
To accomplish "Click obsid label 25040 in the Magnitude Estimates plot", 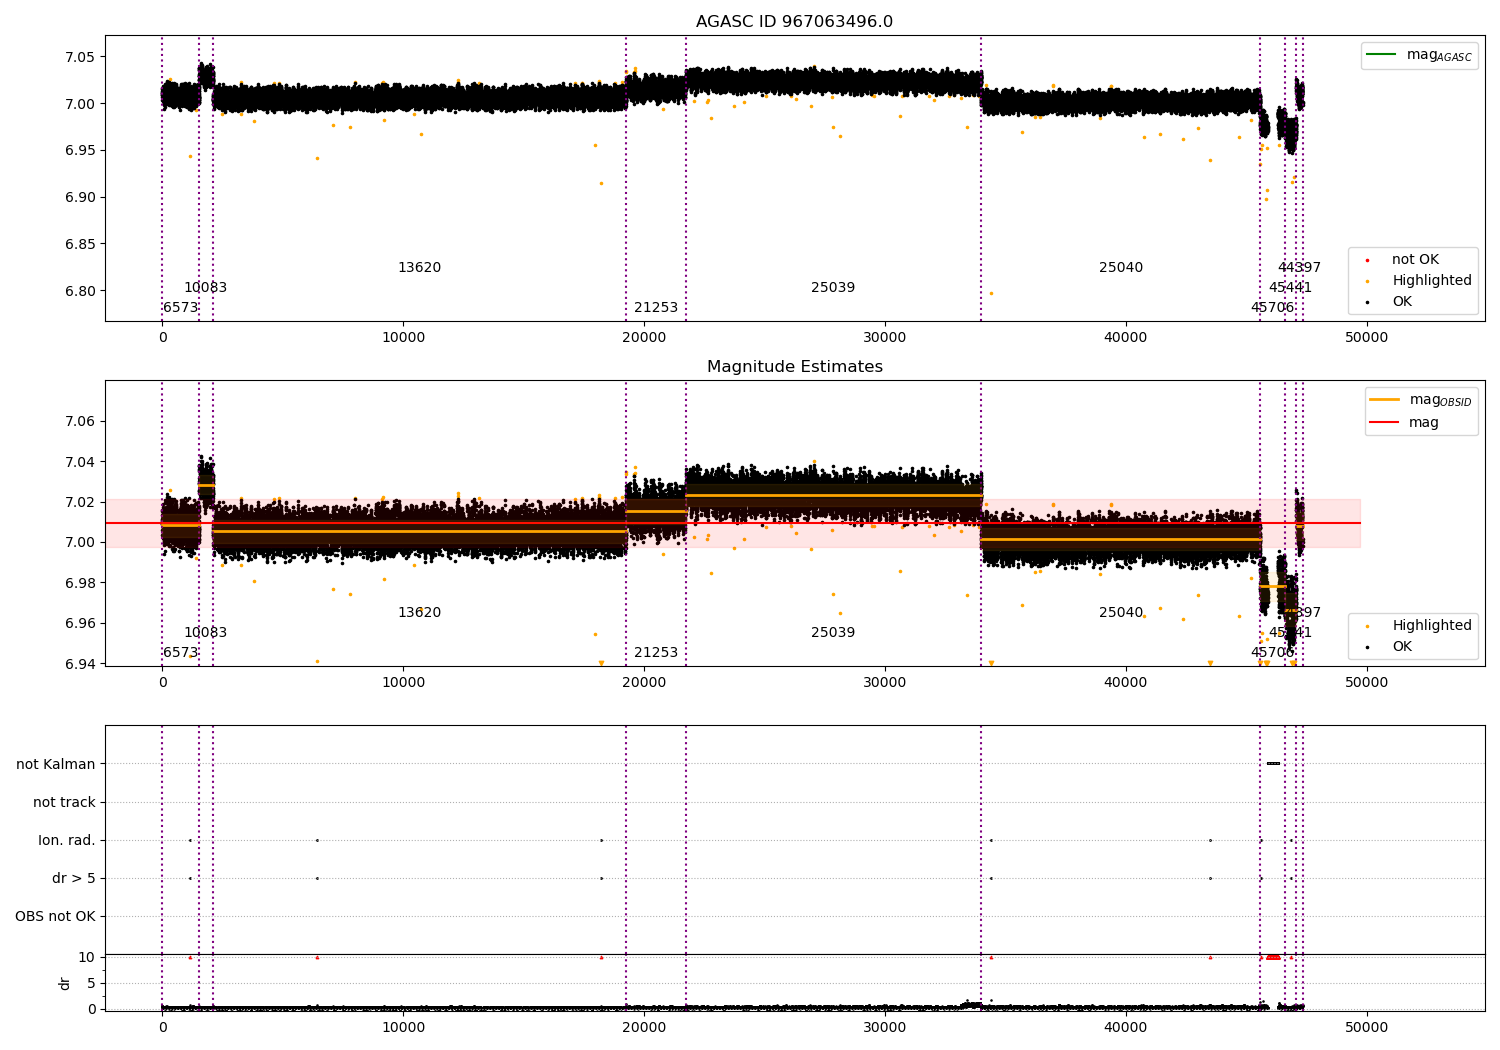I will (x=1121, y=613).
